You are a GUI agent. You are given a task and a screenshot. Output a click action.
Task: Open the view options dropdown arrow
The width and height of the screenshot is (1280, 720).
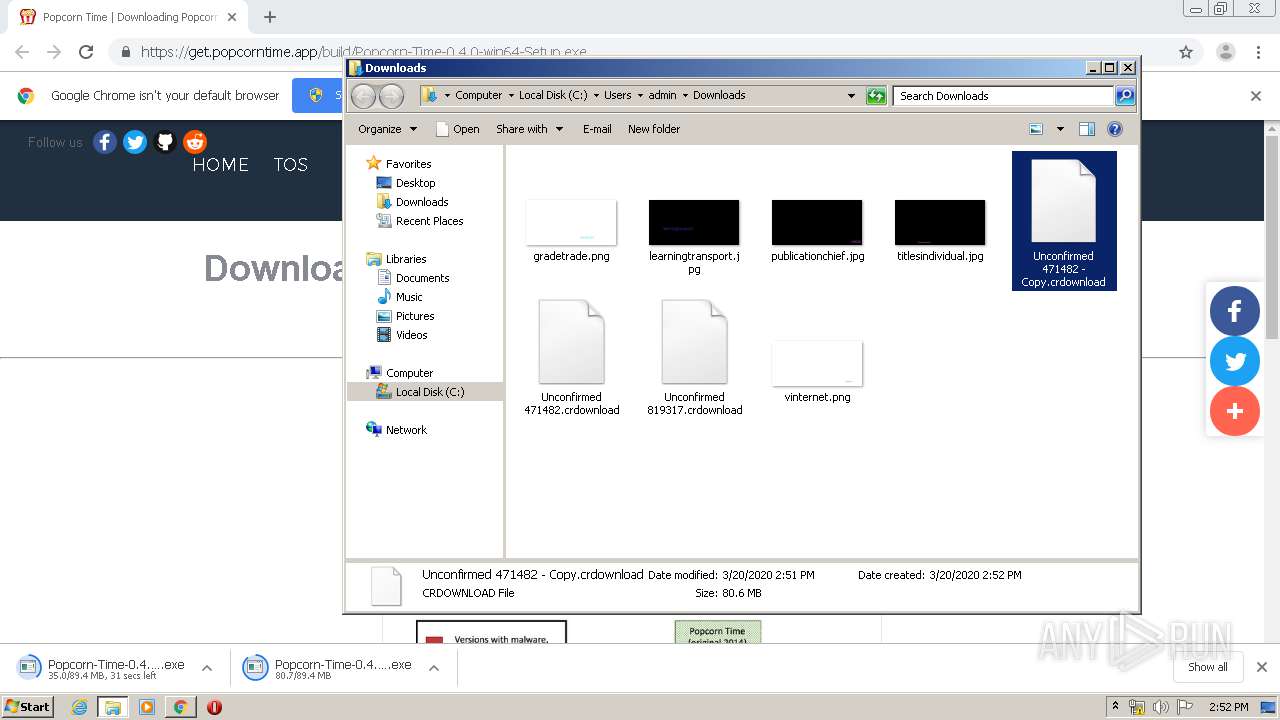1060,129
